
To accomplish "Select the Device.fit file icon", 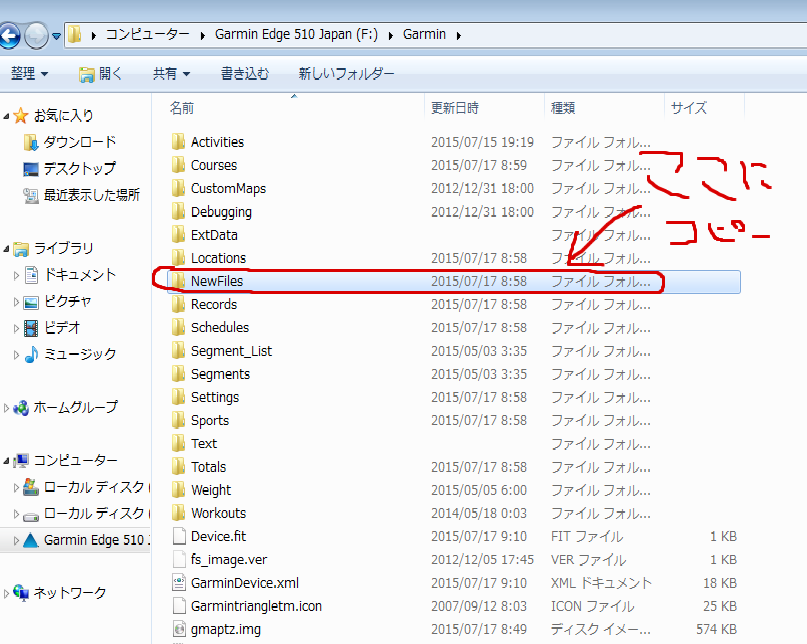I will 179,536.
